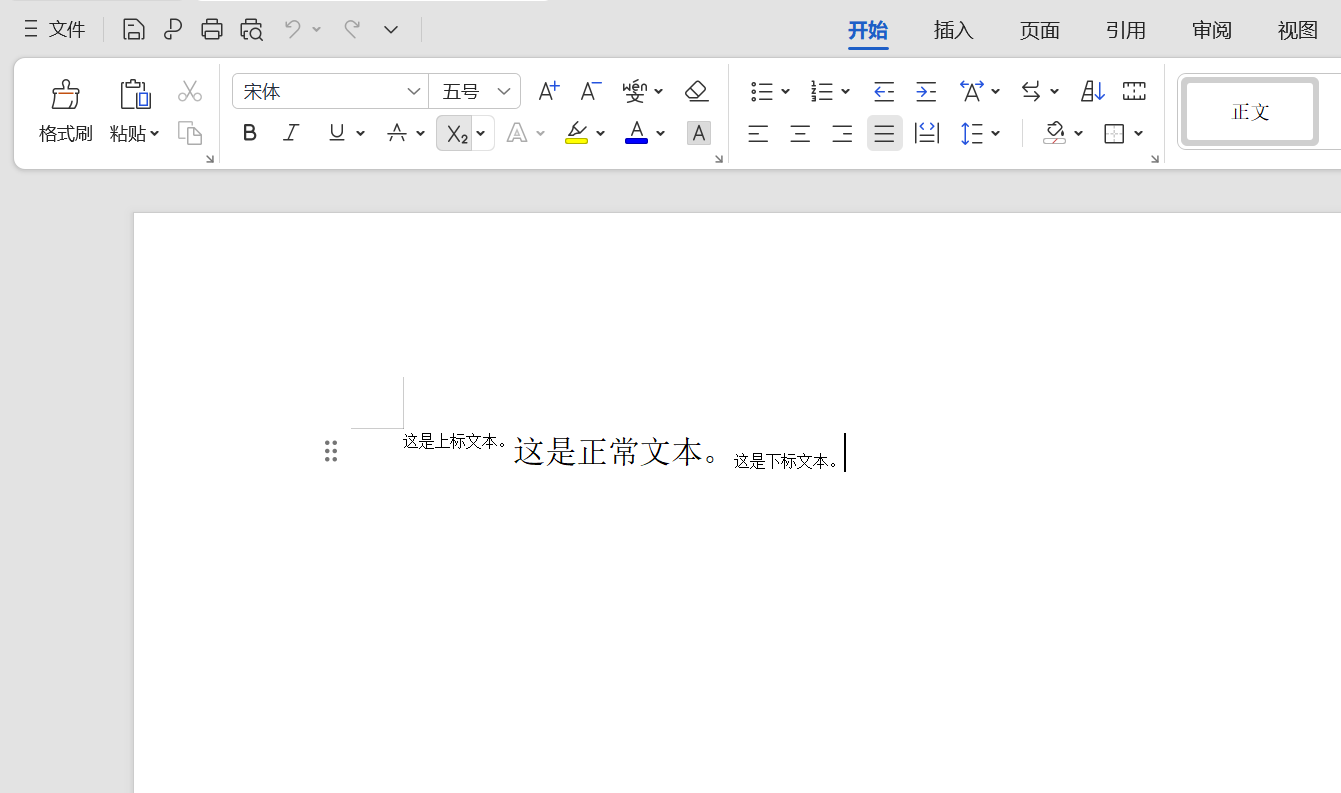The height and width of the screenshot is (793, 1341).
Task: Select the 正文 style thumbnail
Action: click(x=1250, y=112)
